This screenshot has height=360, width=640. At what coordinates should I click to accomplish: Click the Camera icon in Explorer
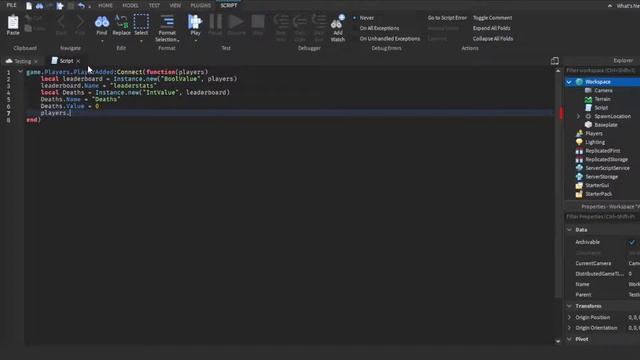pos(588,90)
